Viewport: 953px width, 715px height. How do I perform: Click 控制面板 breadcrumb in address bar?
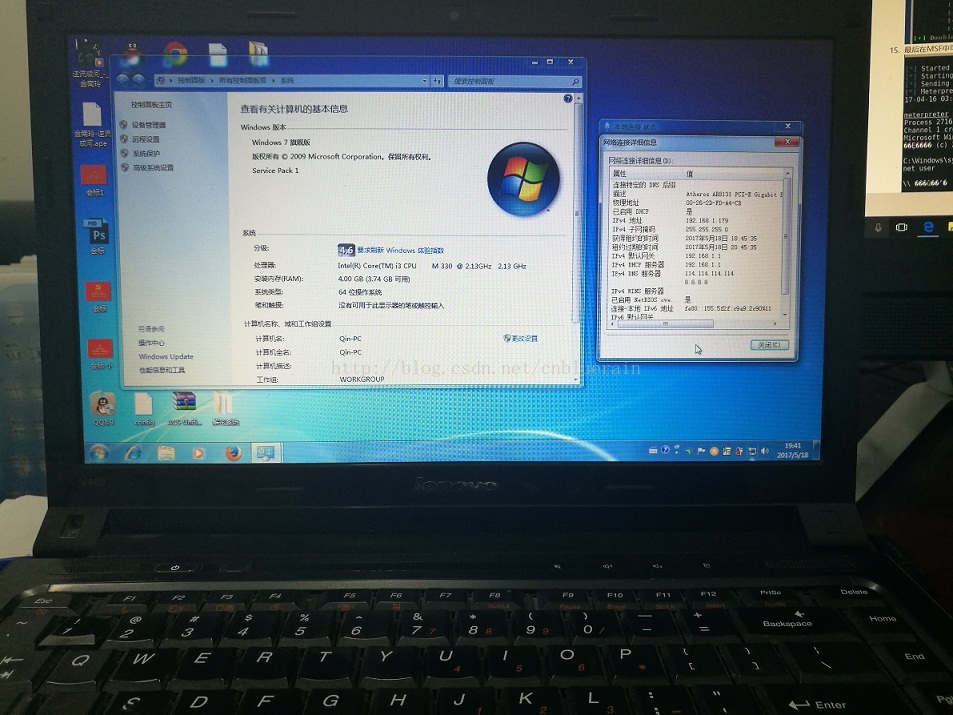pos(191,80)
